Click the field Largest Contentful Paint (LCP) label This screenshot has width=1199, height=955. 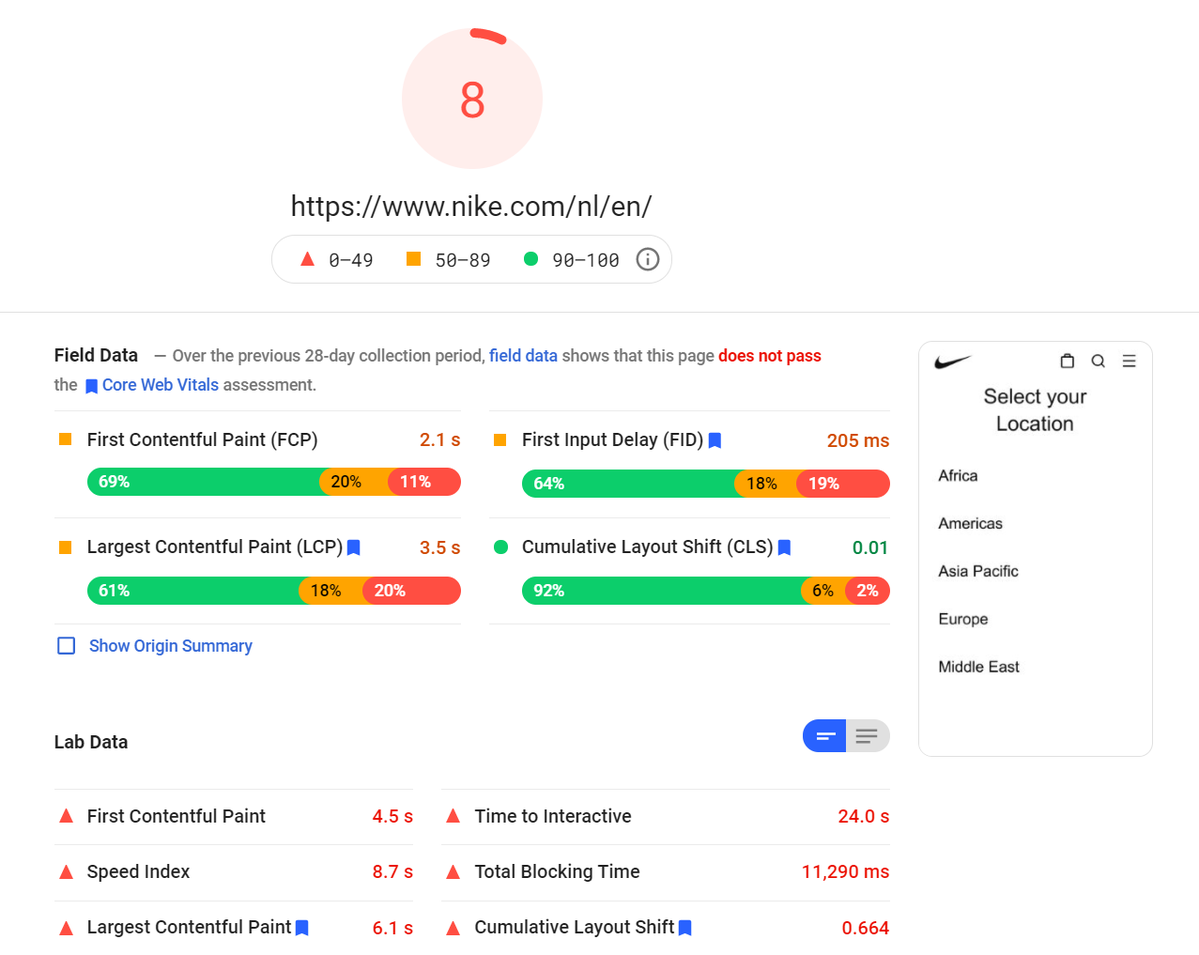[215, 547]
